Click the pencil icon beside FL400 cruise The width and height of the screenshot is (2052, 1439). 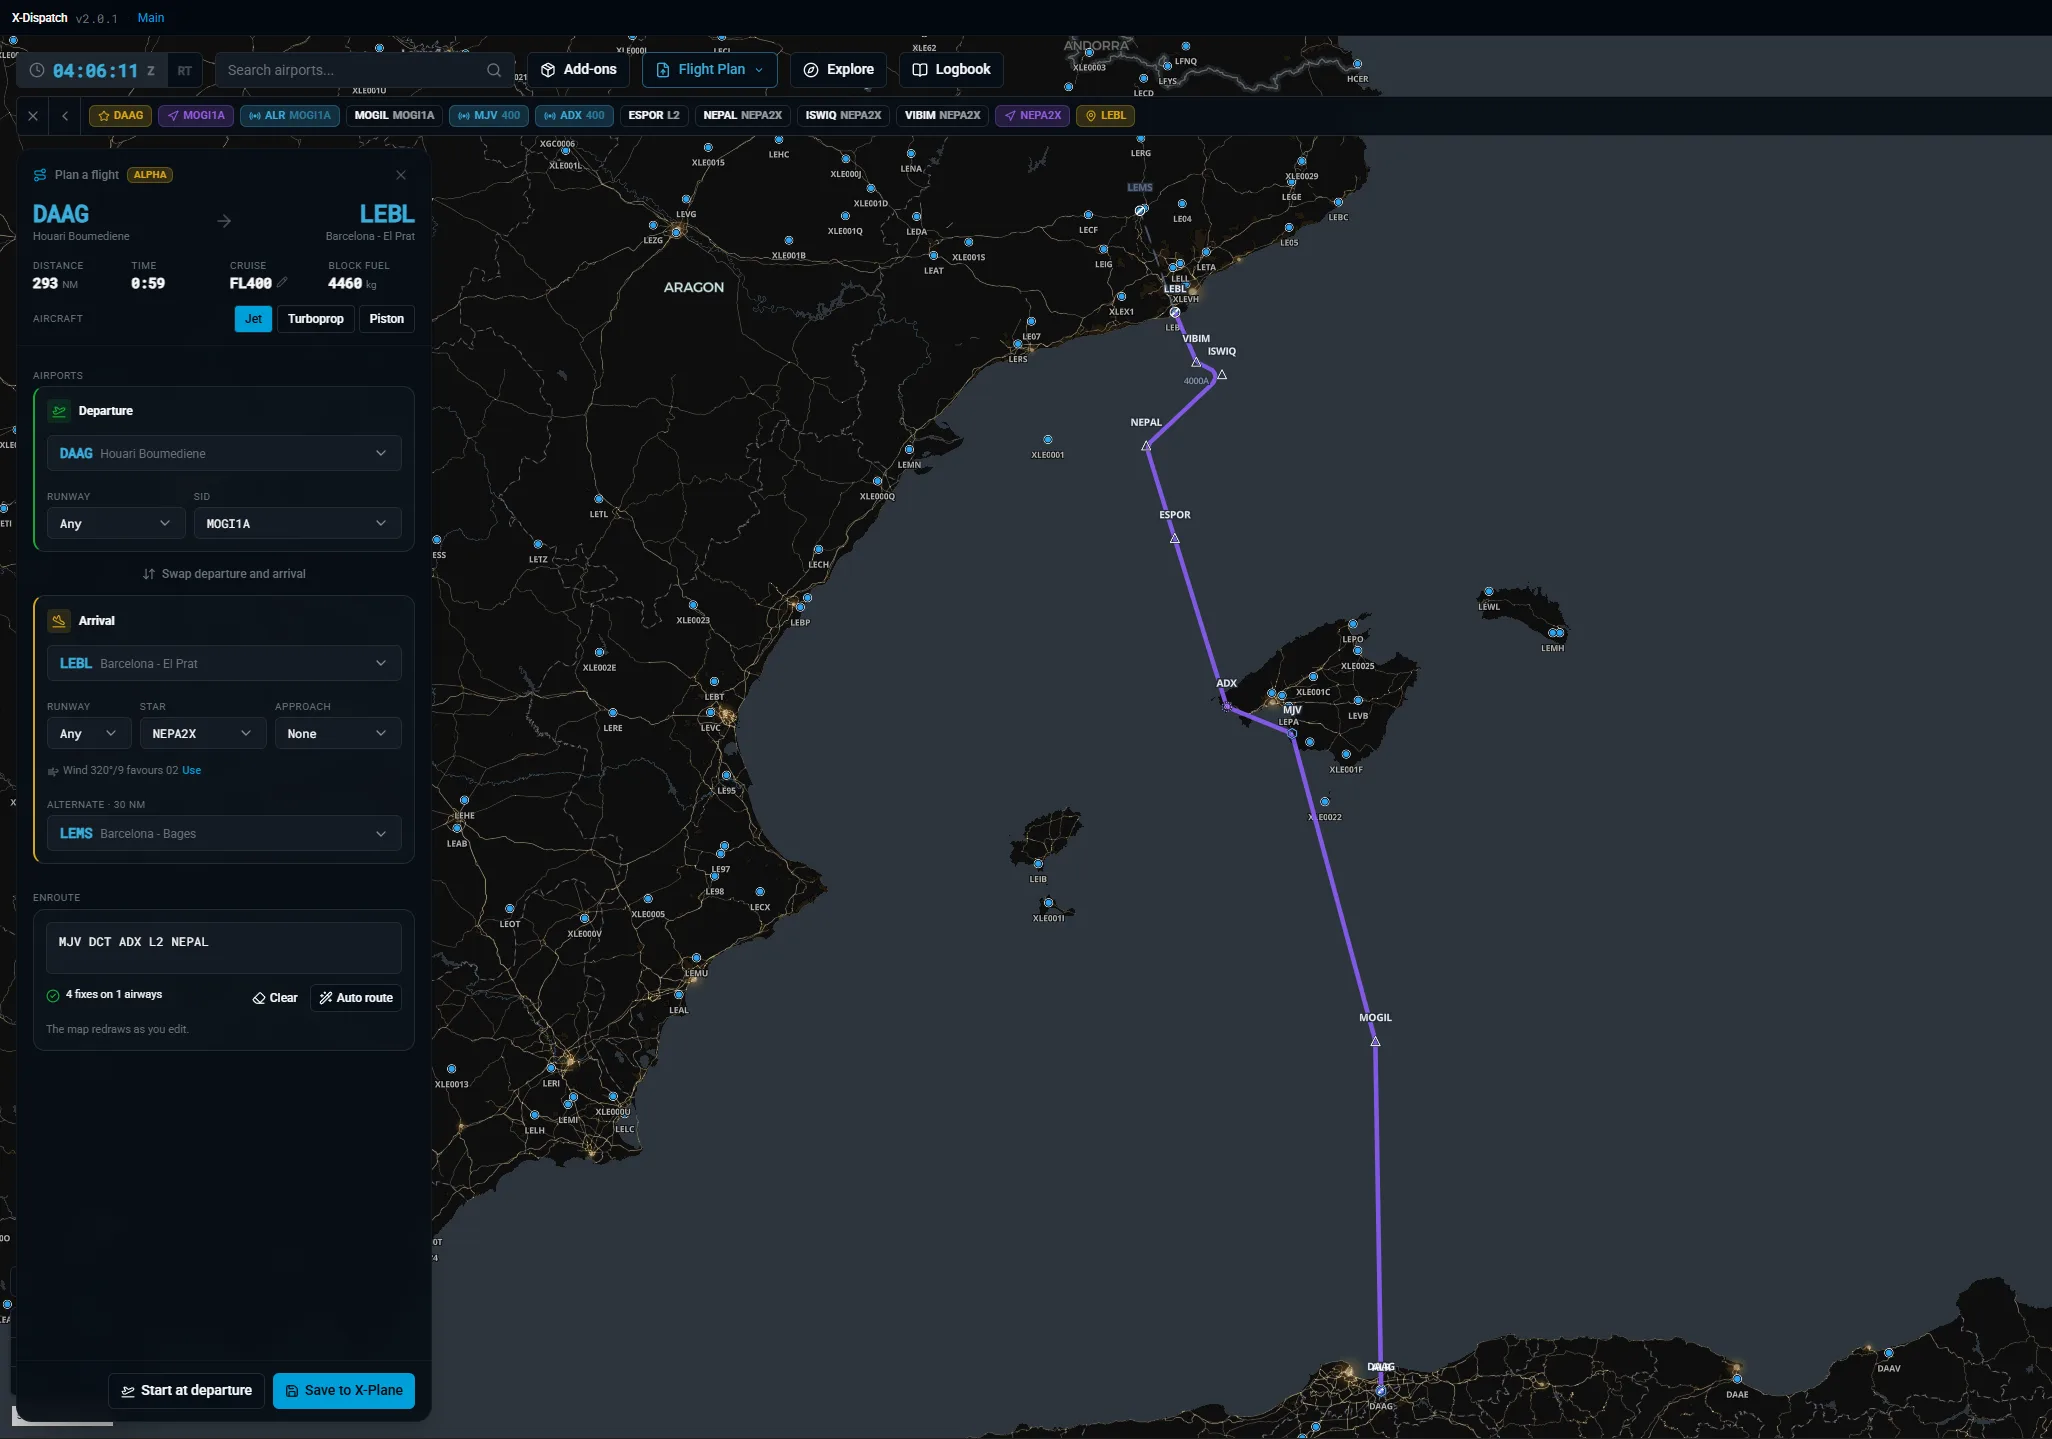click(283, 283)
